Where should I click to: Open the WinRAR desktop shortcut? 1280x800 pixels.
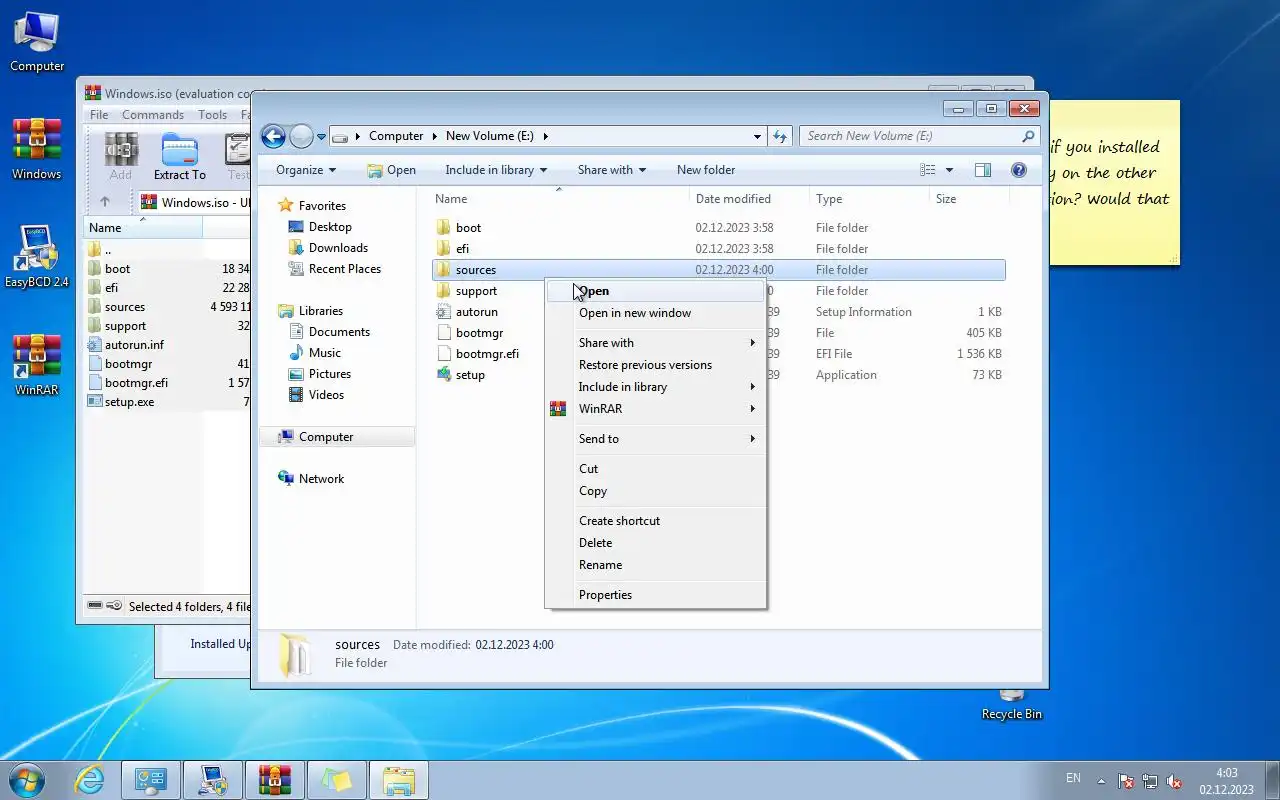(x=37, y=365)
